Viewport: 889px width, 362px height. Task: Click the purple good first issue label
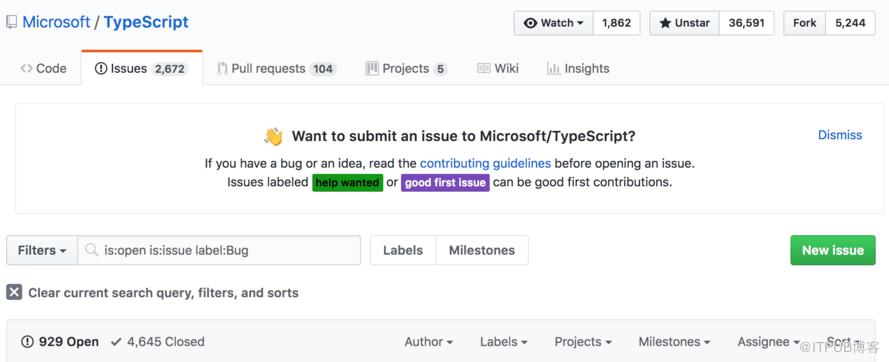coord(445,183)
